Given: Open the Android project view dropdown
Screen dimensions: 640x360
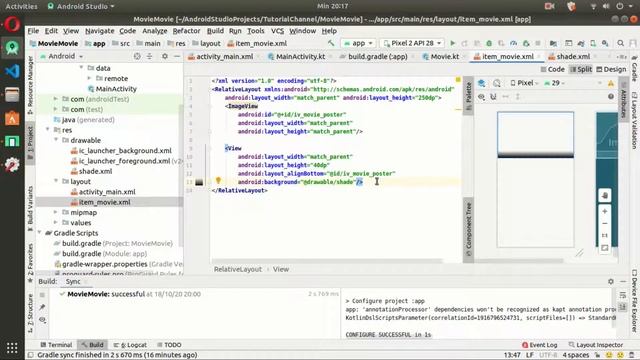Looking at the screenshot, I should [62, 56].
